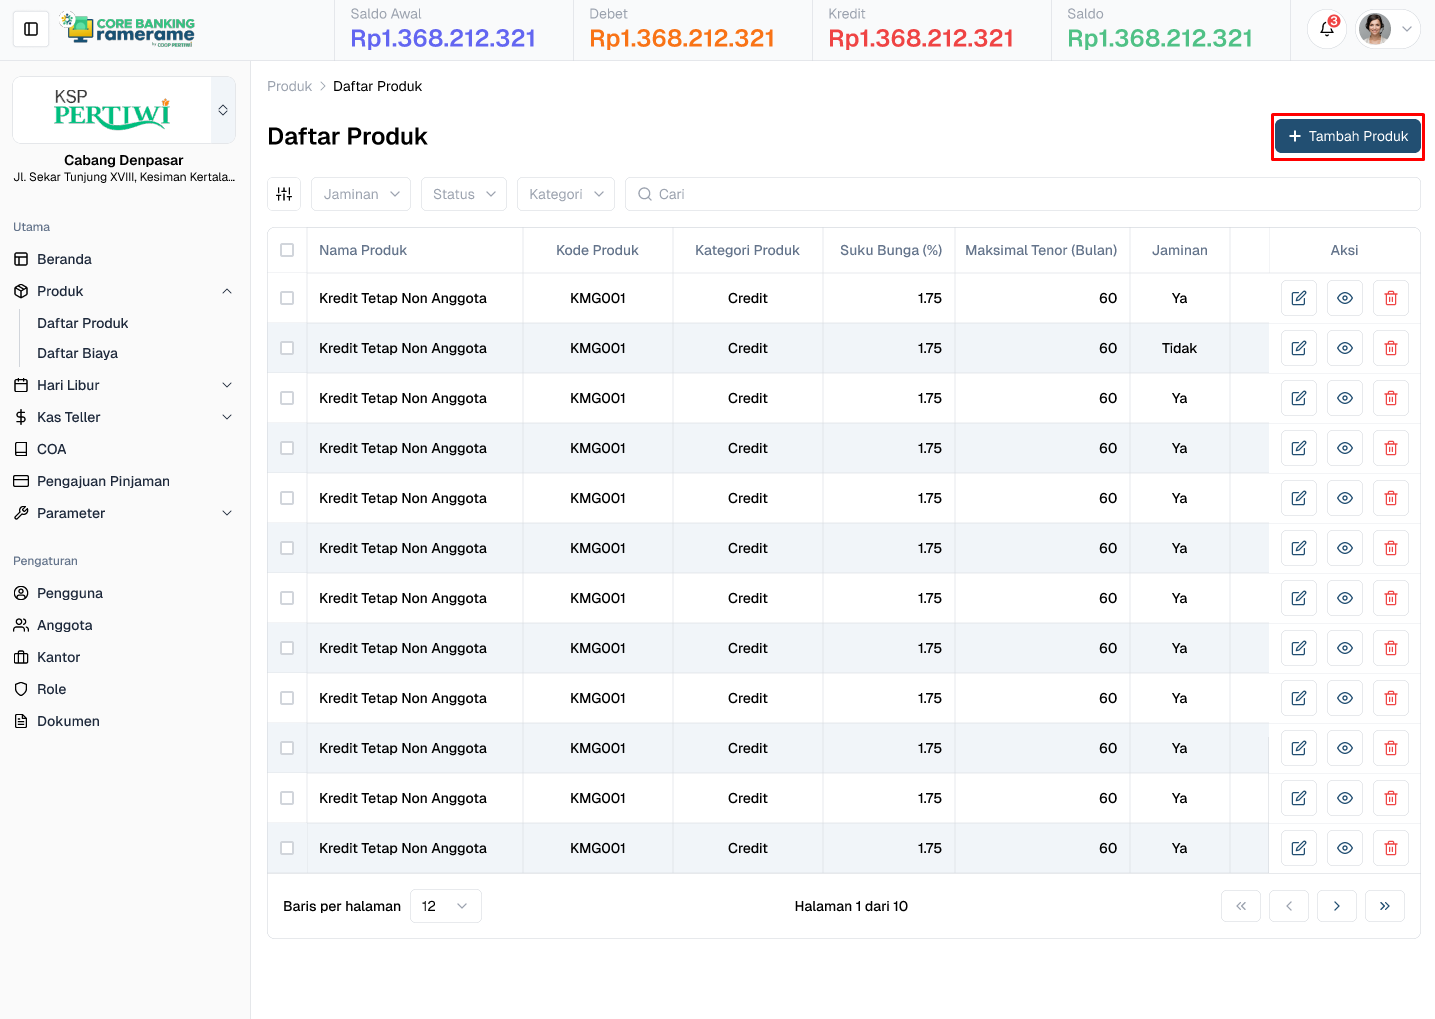
Task: Go to the next page of products
Action: [1336, 905]
